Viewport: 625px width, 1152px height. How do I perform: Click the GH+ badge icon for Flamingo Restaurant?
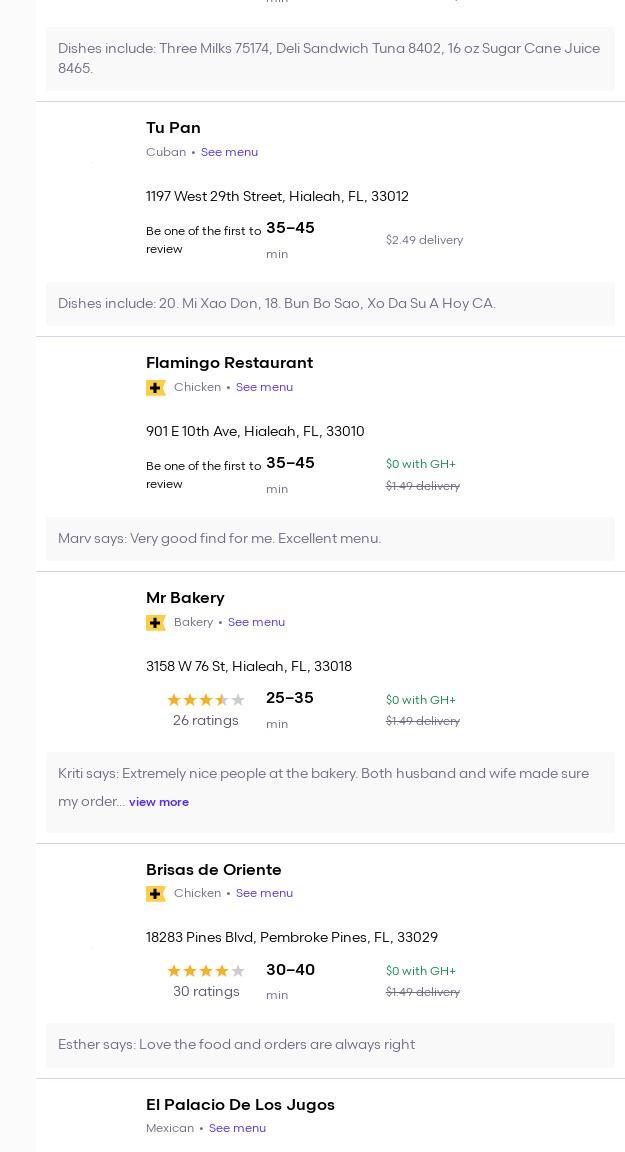(155, 388)
